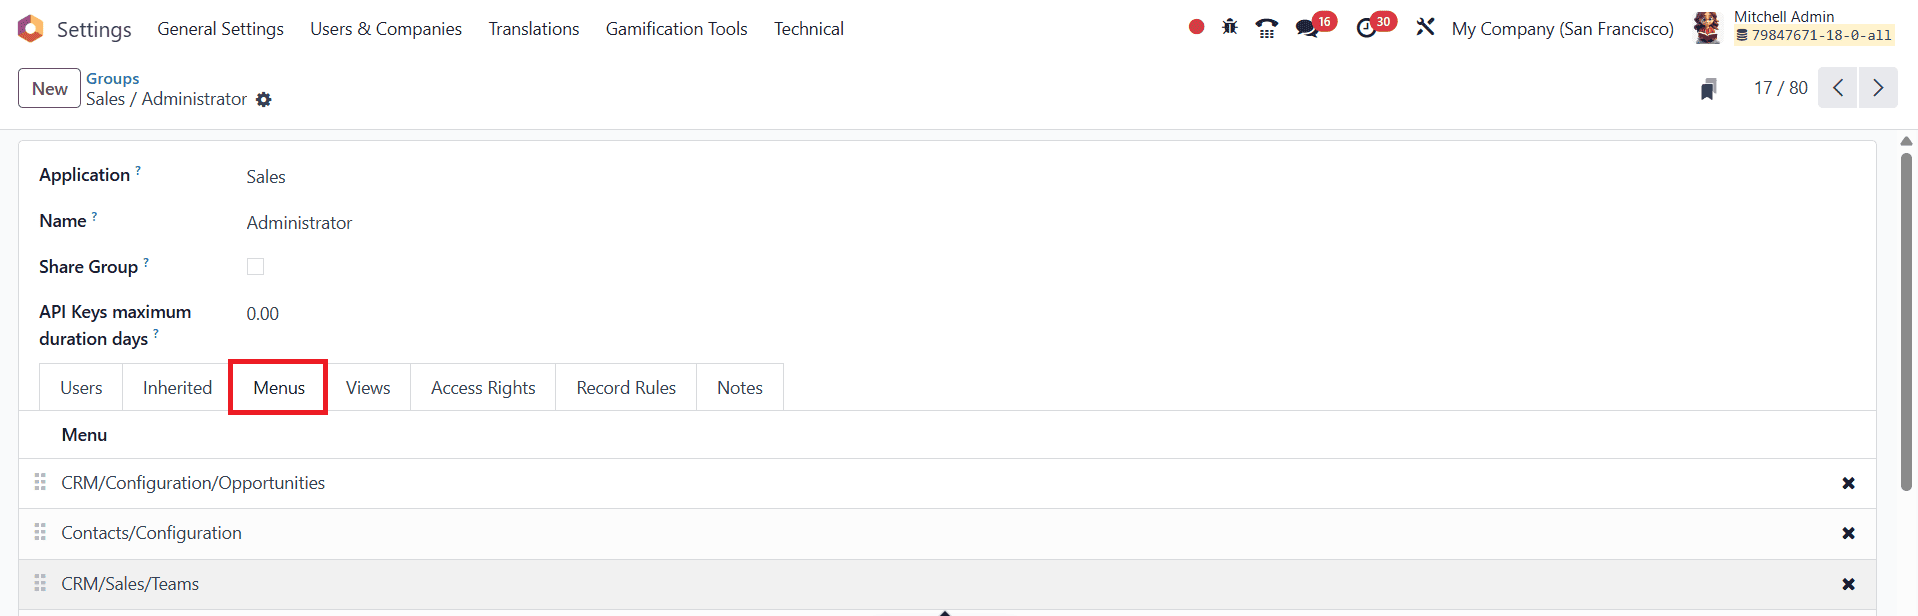Open conversations with 16 unread messages
Screen dimensions: 1918x616
coord(1314,26)
